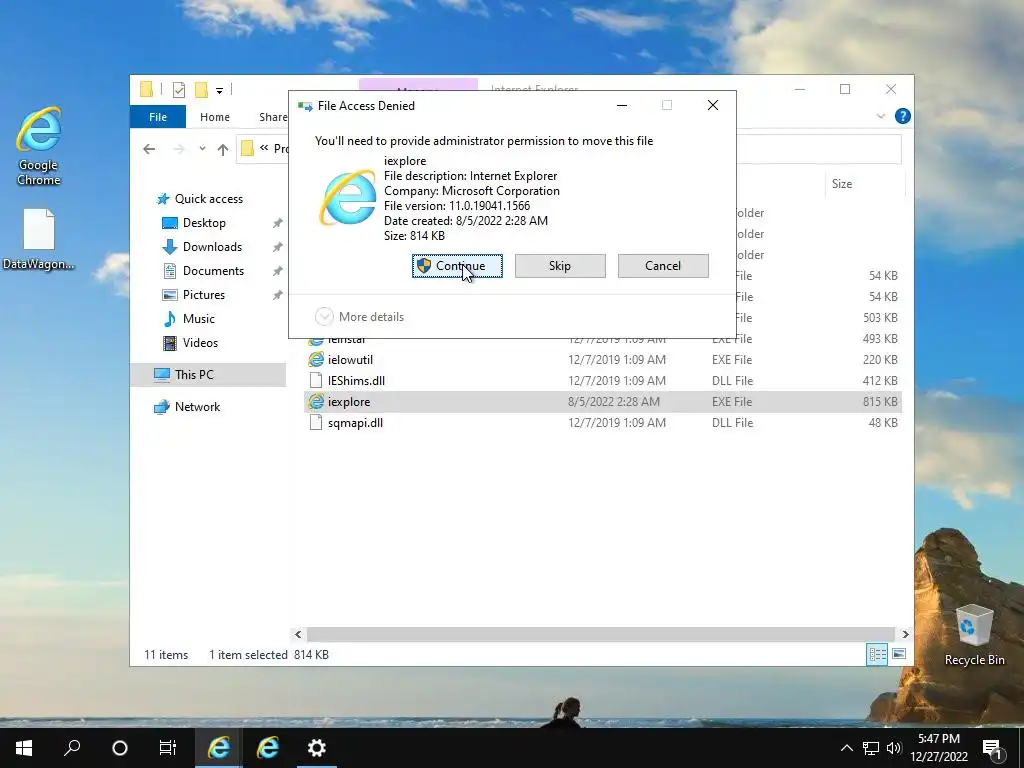
Task: Select the iexplore file row
Action: 602,402
